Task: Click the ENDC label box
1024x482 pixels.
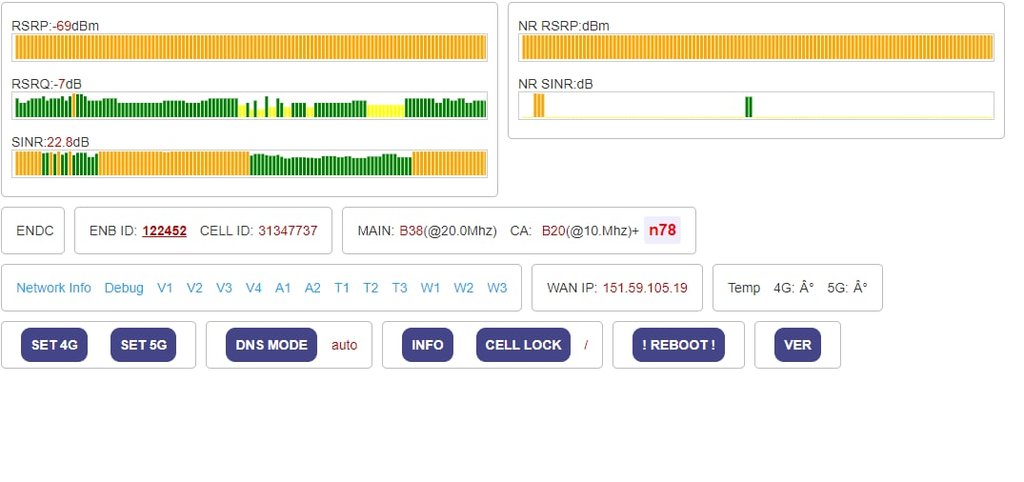Action: point(33,231)
